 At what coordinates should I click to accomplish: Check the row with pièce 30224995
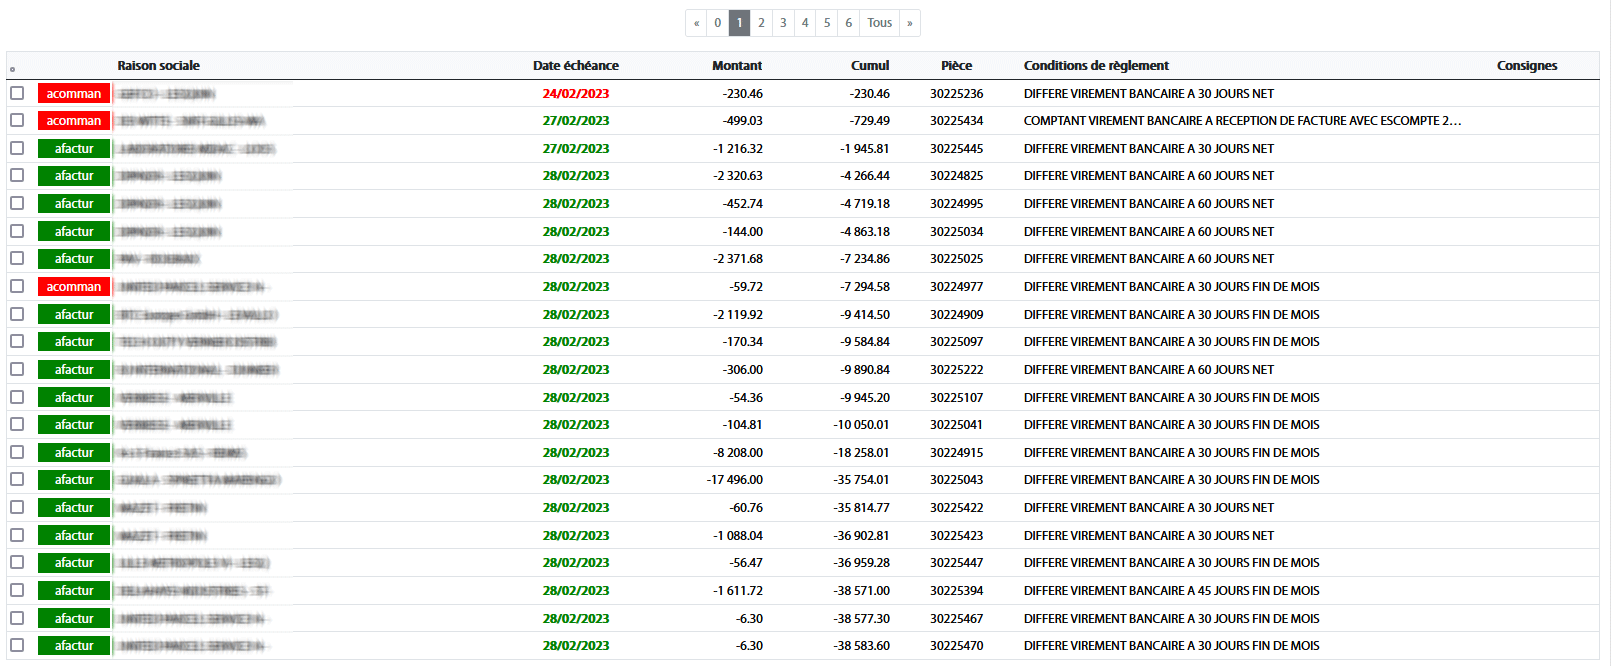point(17,203)
